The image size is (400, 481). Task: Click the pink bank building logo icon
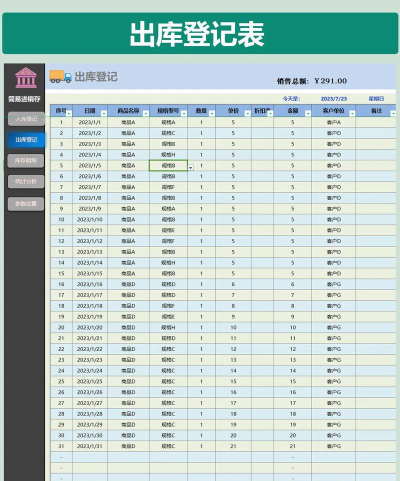(x=26, y=78)
